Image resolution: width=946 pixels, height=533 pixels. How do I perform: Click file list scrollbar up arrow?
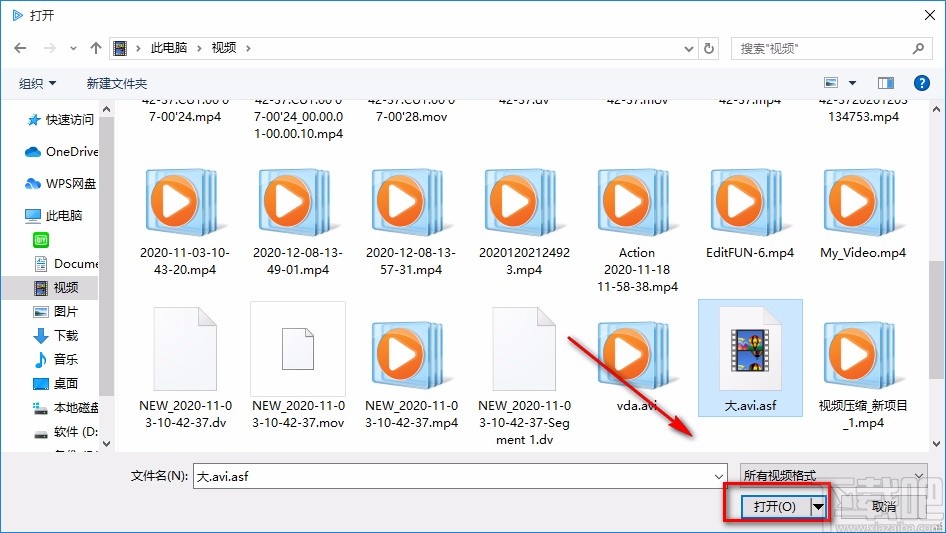coord(936,110)
